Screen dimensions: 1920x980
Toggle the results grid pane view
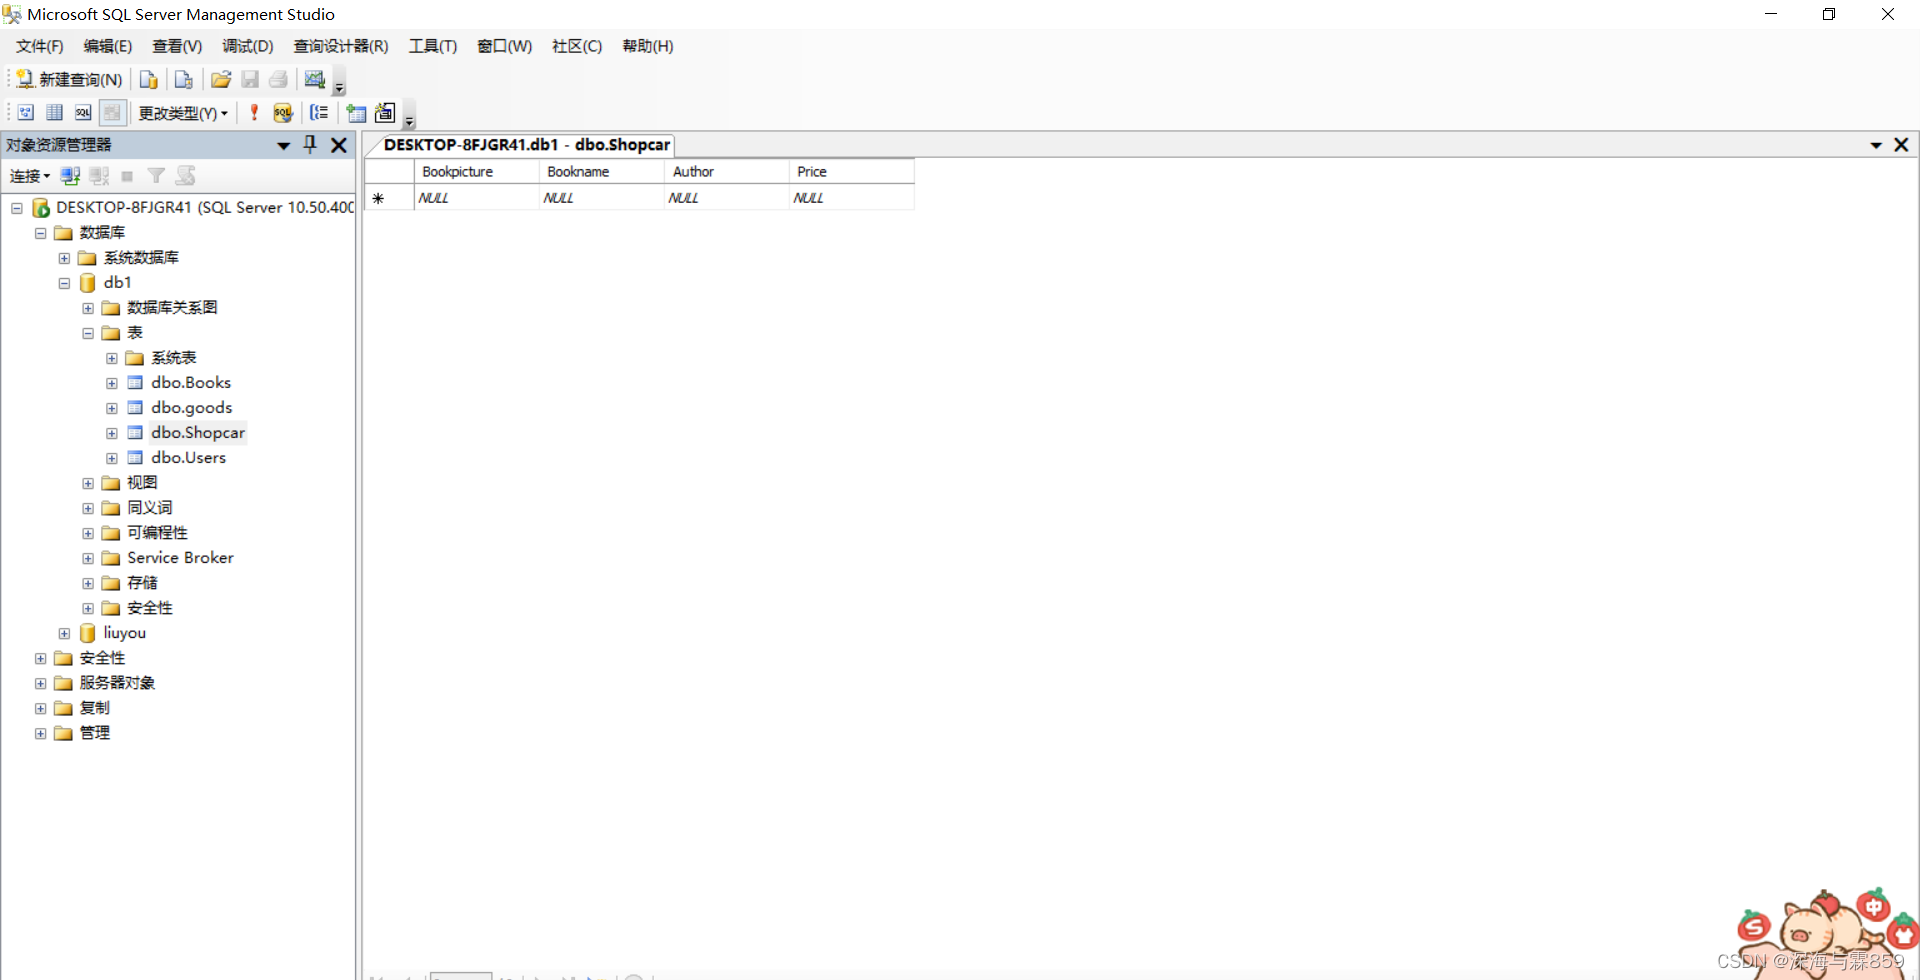click(x=112, y=112)
